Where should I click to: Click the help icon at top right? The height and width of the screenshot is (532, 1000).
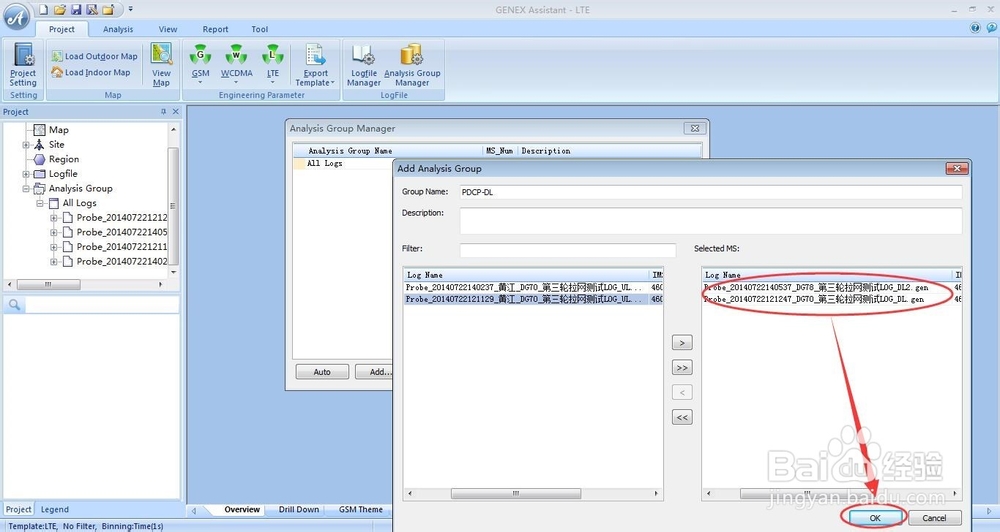click(x=975, y=28)
